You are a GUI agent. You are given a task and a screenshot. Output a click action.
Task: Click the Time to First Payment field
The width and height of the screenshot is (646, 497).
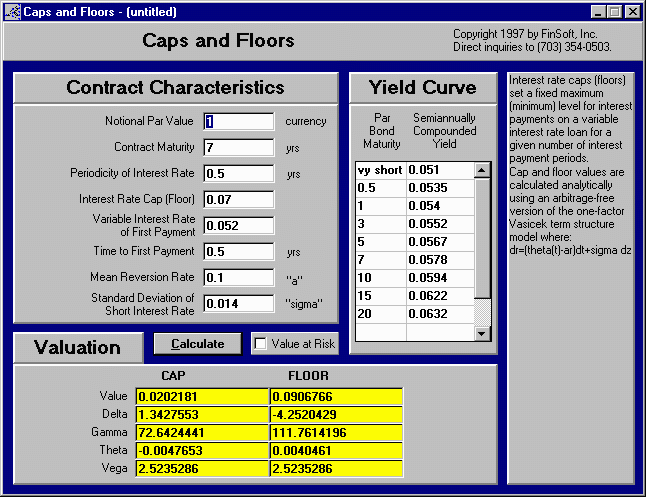tap(239, 251)
